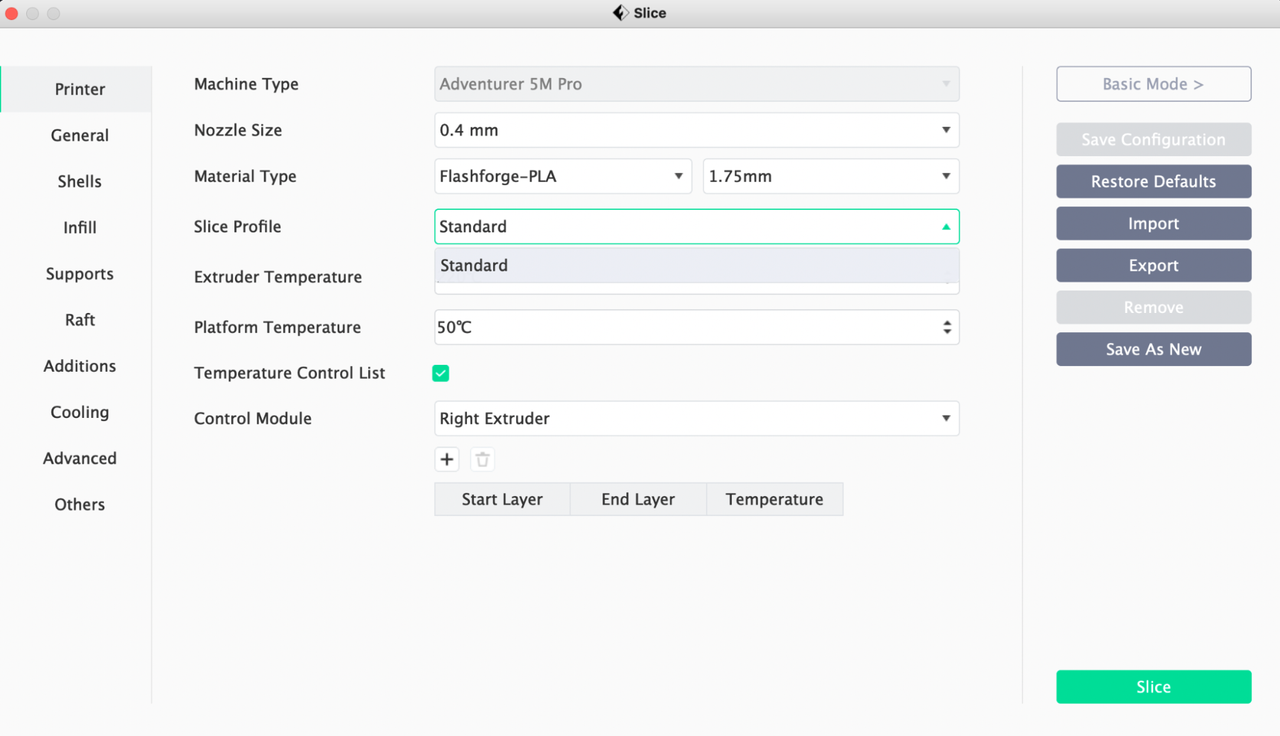The width and height of the screenshot is (1280, 736).
Task: Open the Supports settings tab
Action: coord(77,273)
